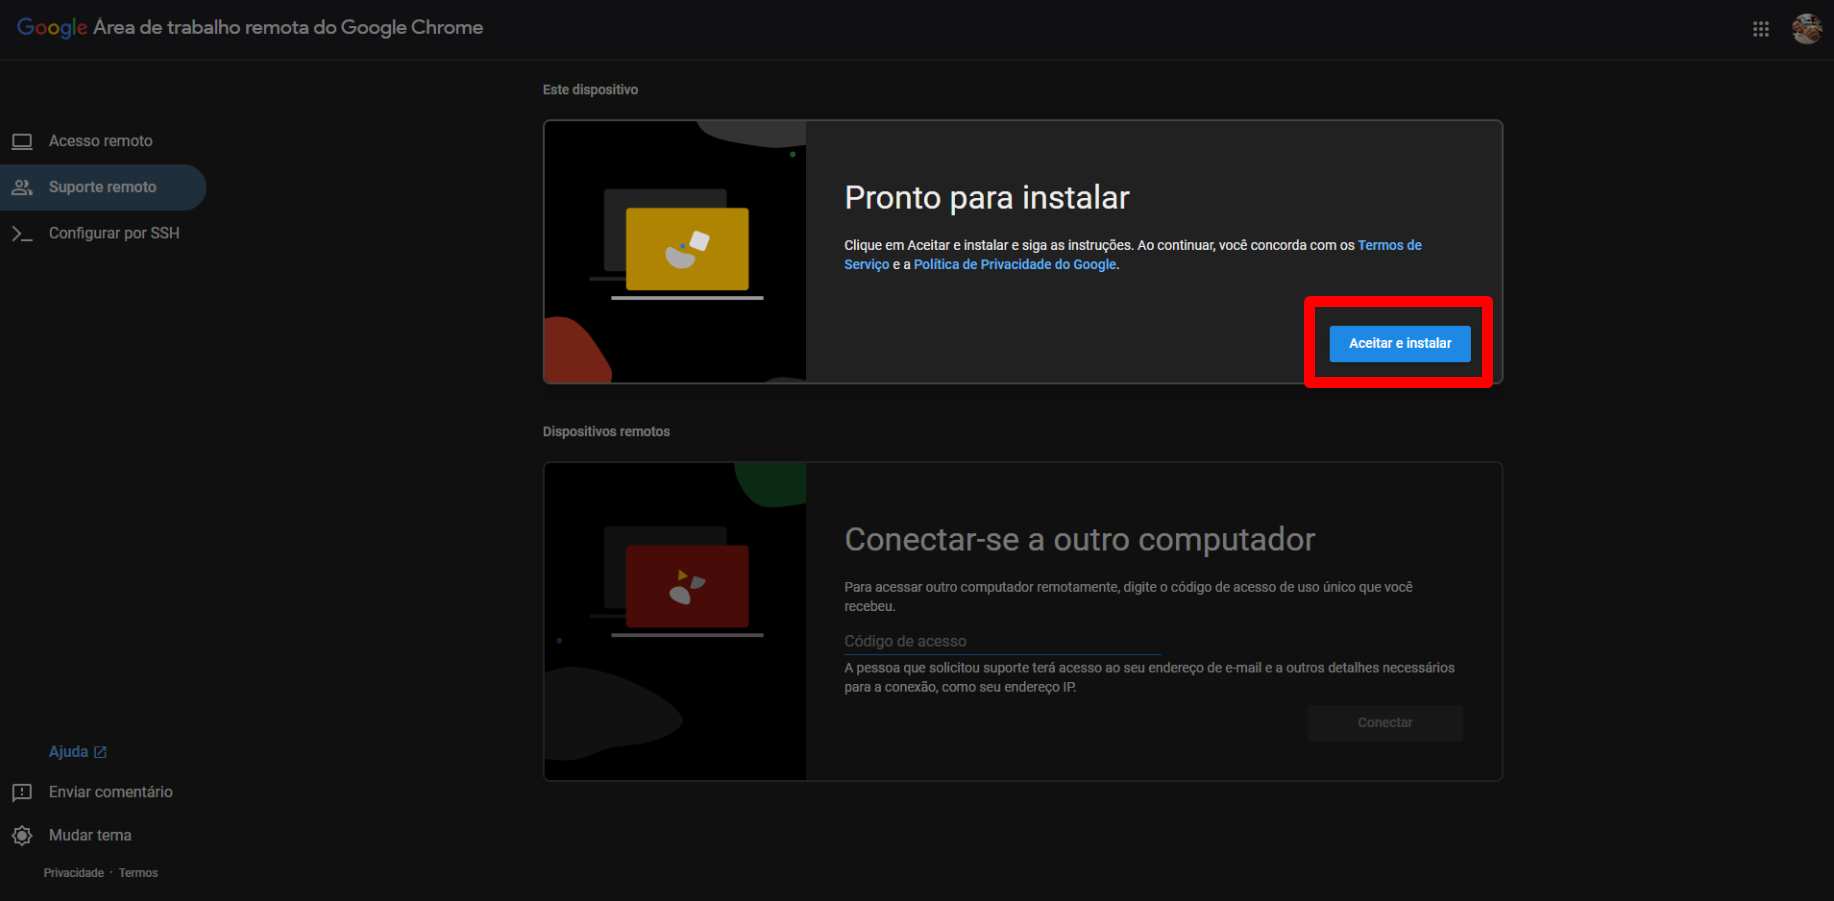Open the Privacidade footer link

74,873
